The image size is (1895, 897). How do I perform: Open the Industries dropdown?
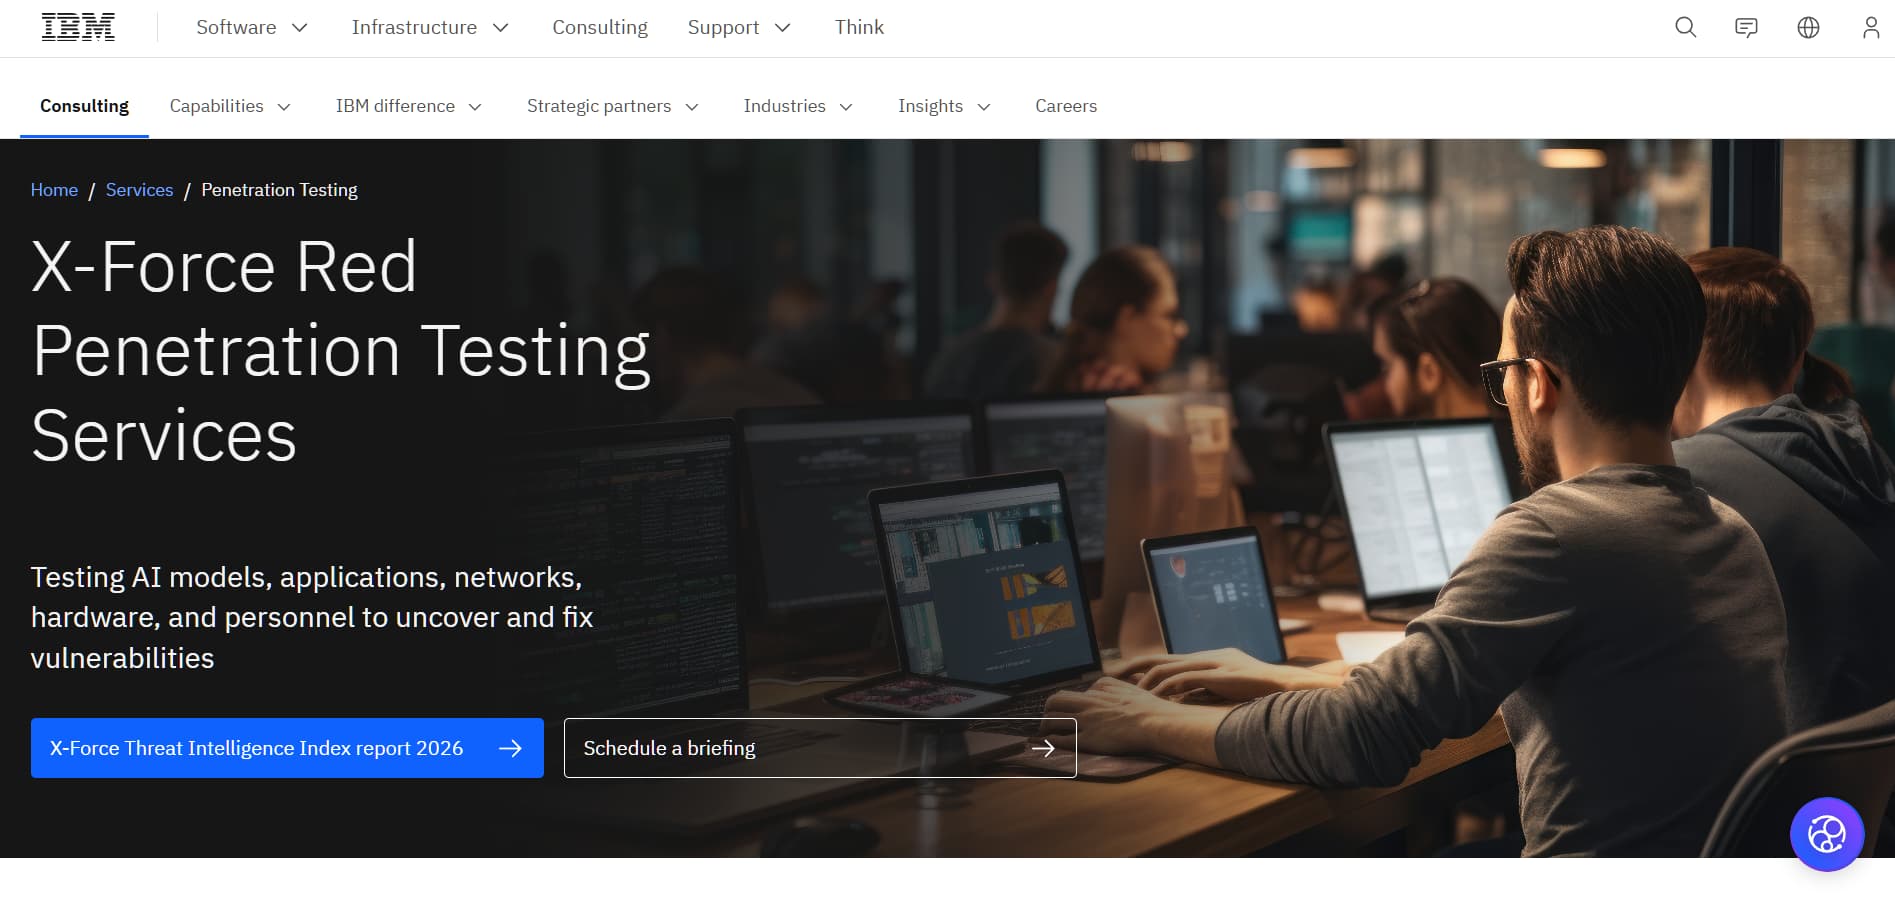(798, 106)
